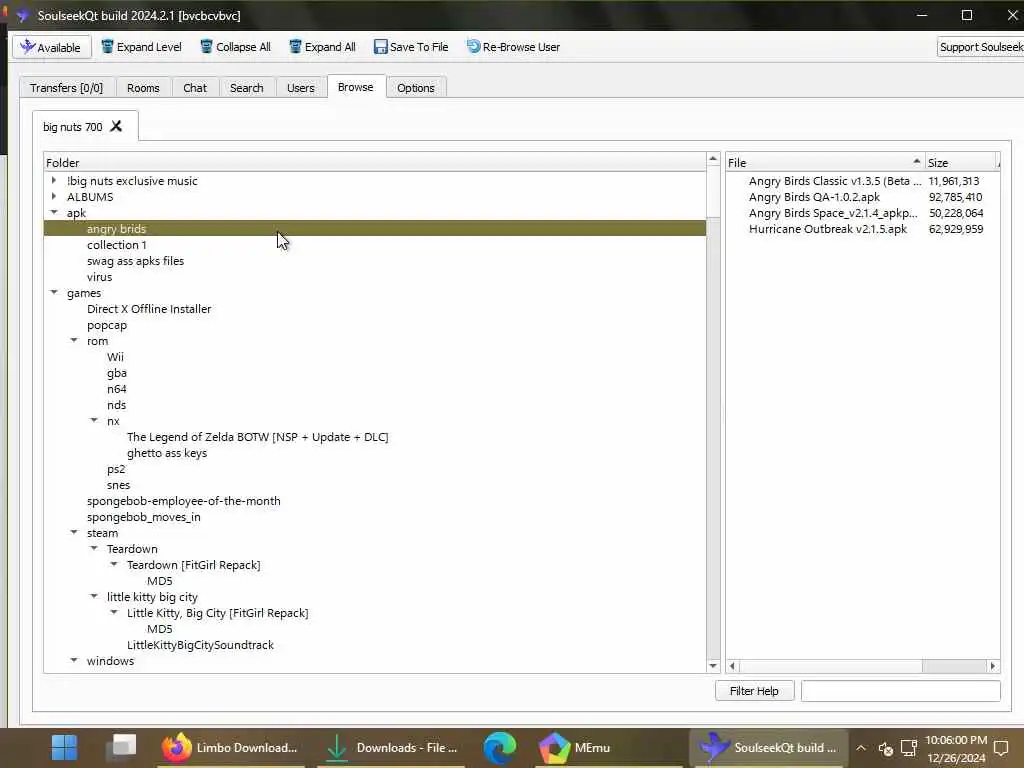
Task: Expand the !big nuts exclusive music folder
Action: click(54, 180)
